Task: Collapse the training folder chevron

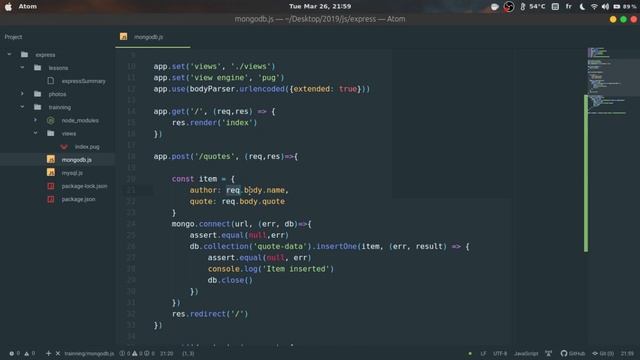Action: pos(22,107)
